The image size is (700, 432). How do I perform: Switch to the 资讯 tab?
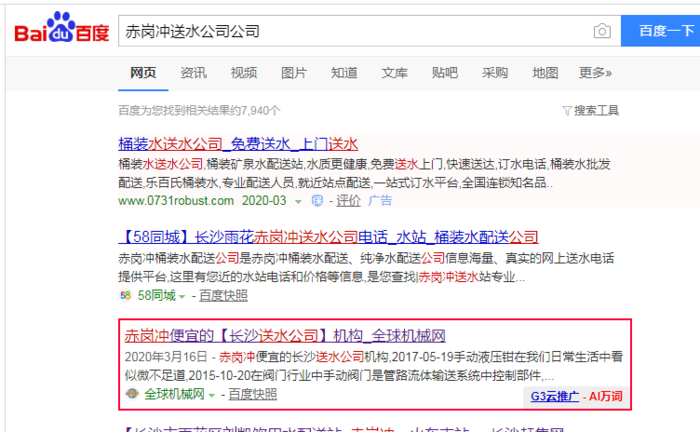(x=193, y=73)
